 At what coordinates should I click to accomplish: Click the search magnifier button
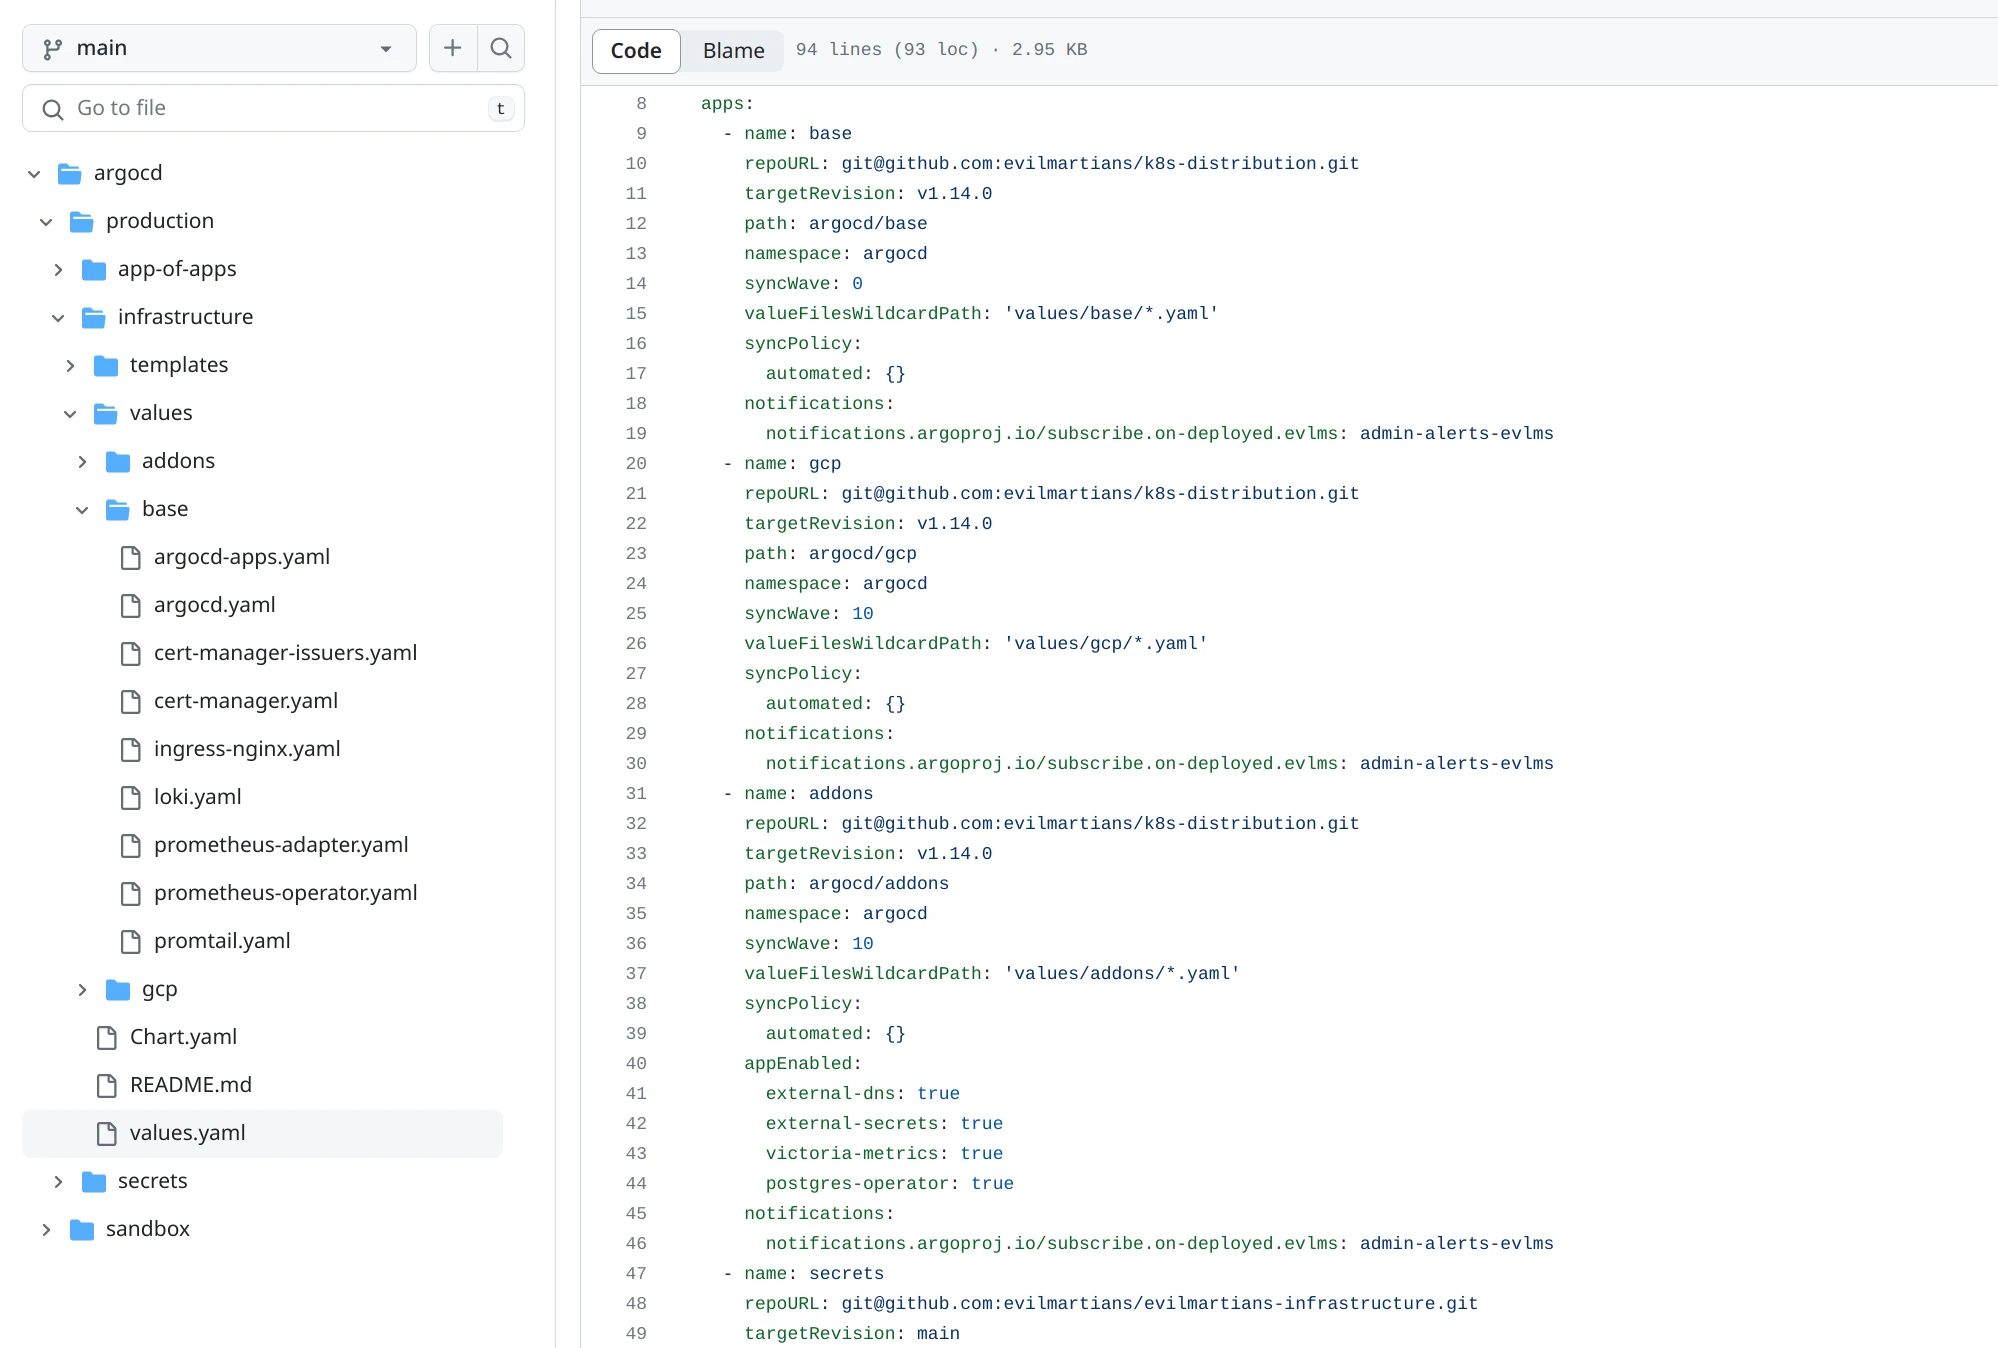coord(501,48)
